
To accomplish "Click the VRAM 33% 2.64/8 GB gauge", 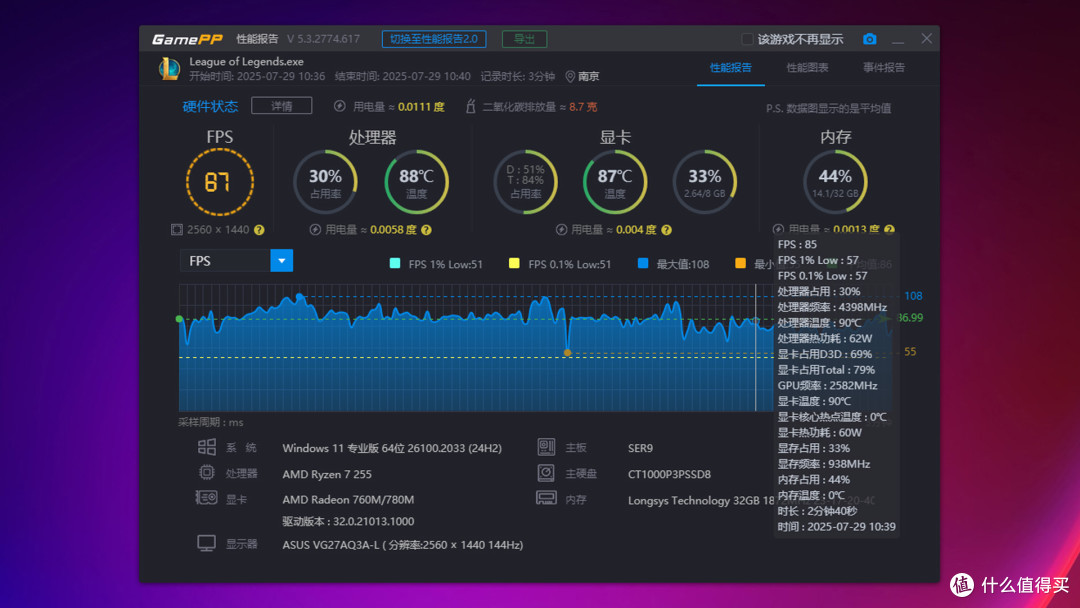I will (705, 182).
